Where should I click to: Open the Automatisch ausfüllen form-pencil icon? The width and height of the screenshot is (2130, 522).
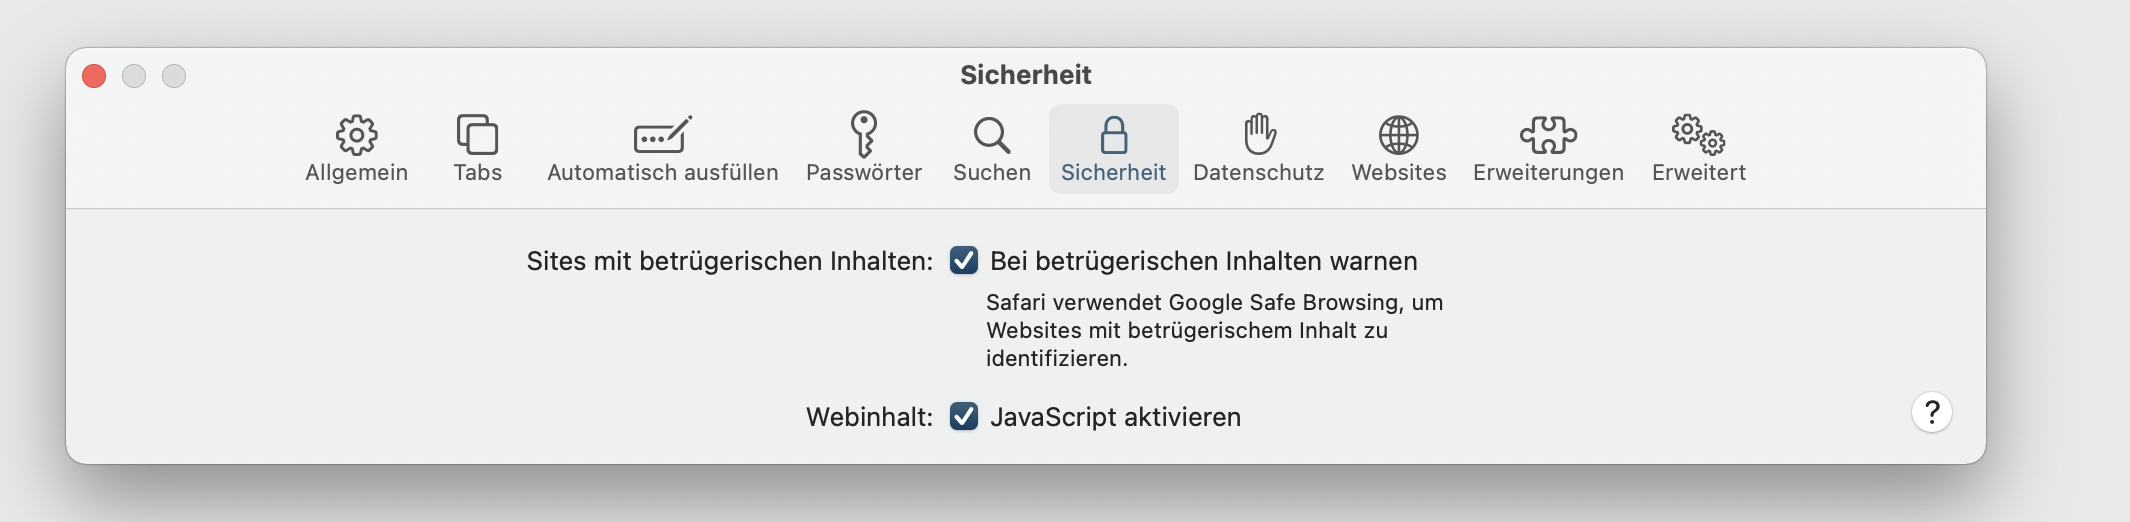pyautogui.click(x=662, y=135)
